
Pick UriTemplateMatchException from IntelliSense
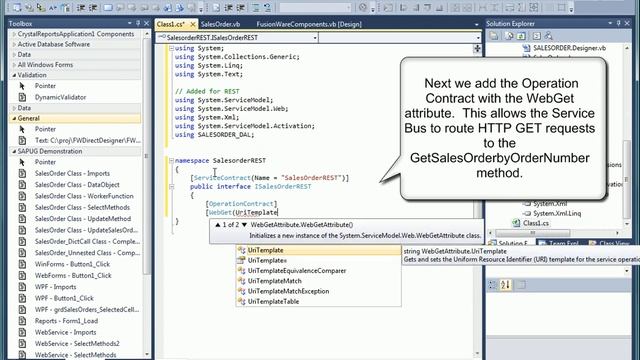pos(319,291)
